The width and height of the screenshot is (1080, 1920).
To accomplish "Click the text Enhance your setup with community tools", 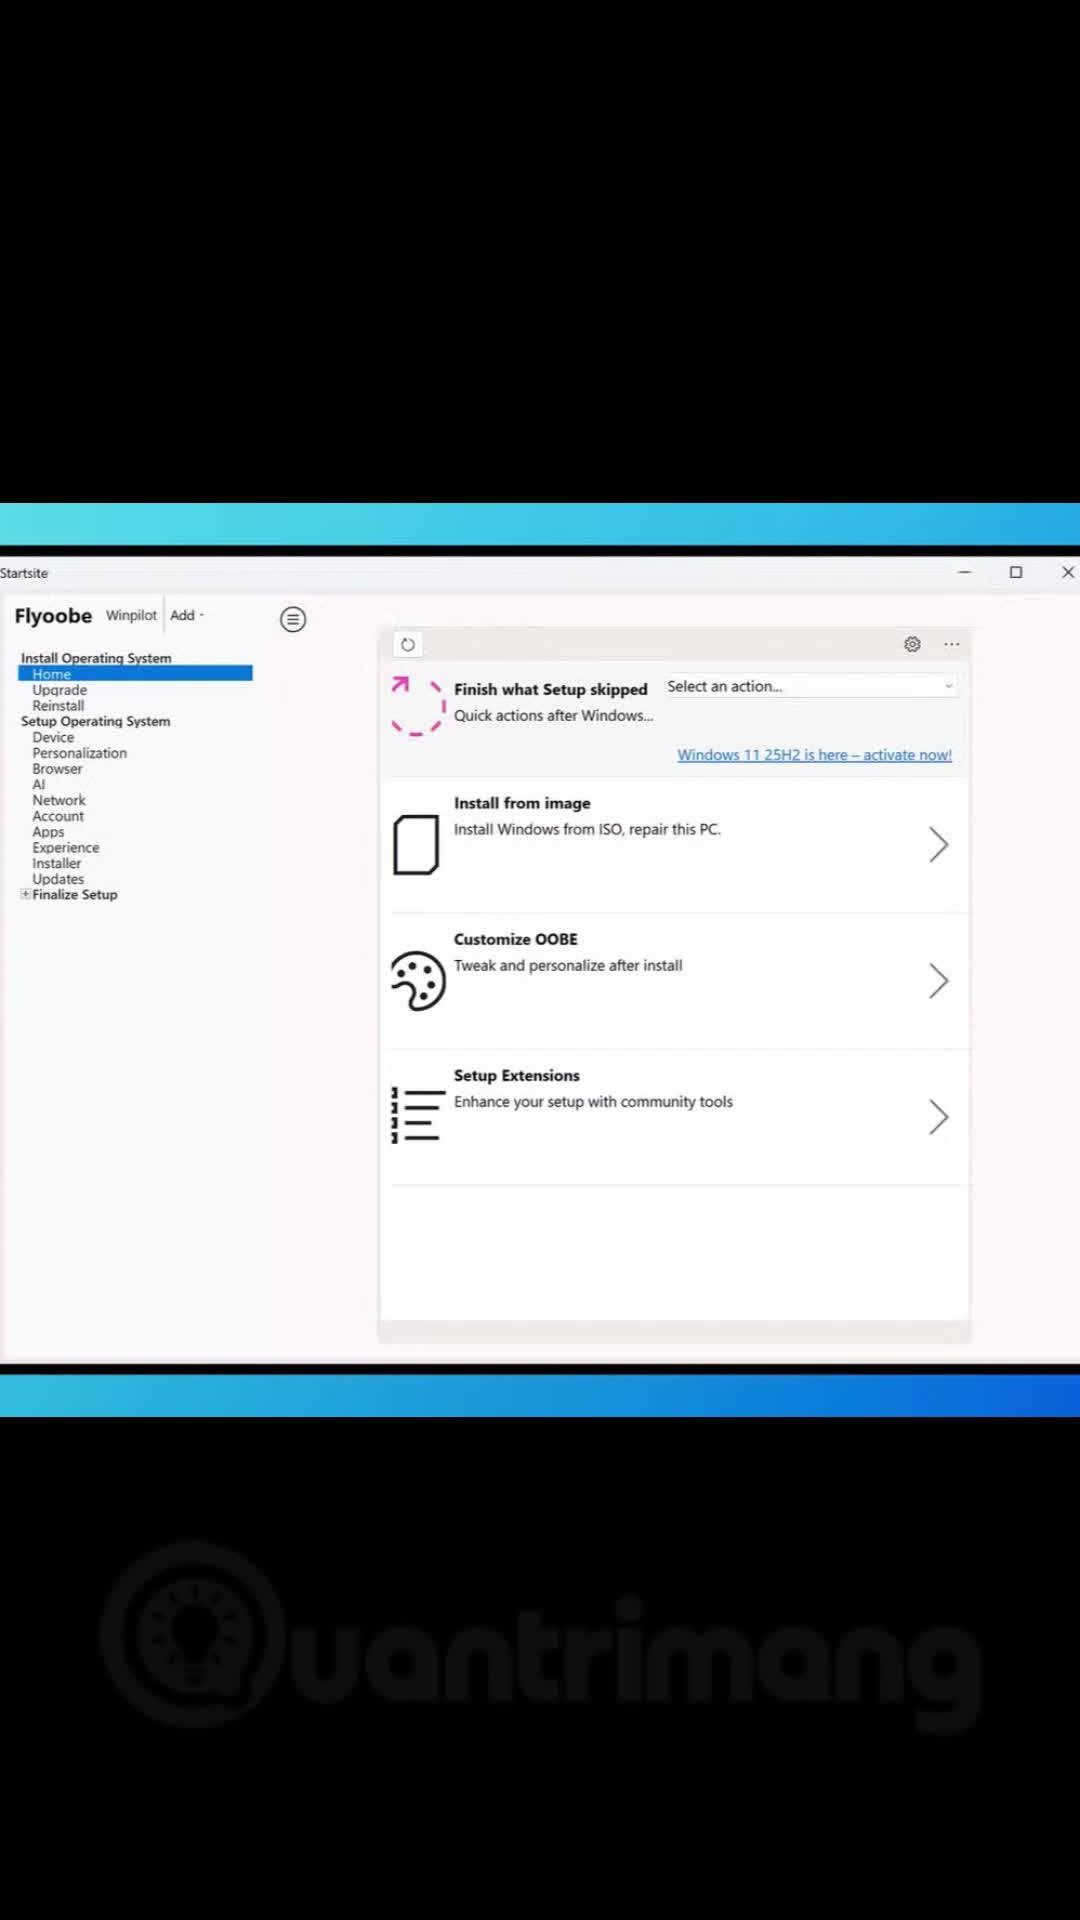I will 593,1101.
